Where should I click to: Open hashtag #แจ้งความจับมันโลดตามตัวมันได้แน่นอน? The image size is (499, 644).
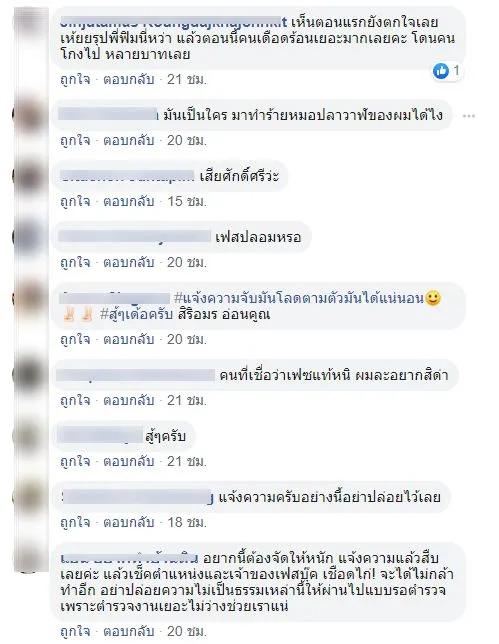click(x=299, y=298)
